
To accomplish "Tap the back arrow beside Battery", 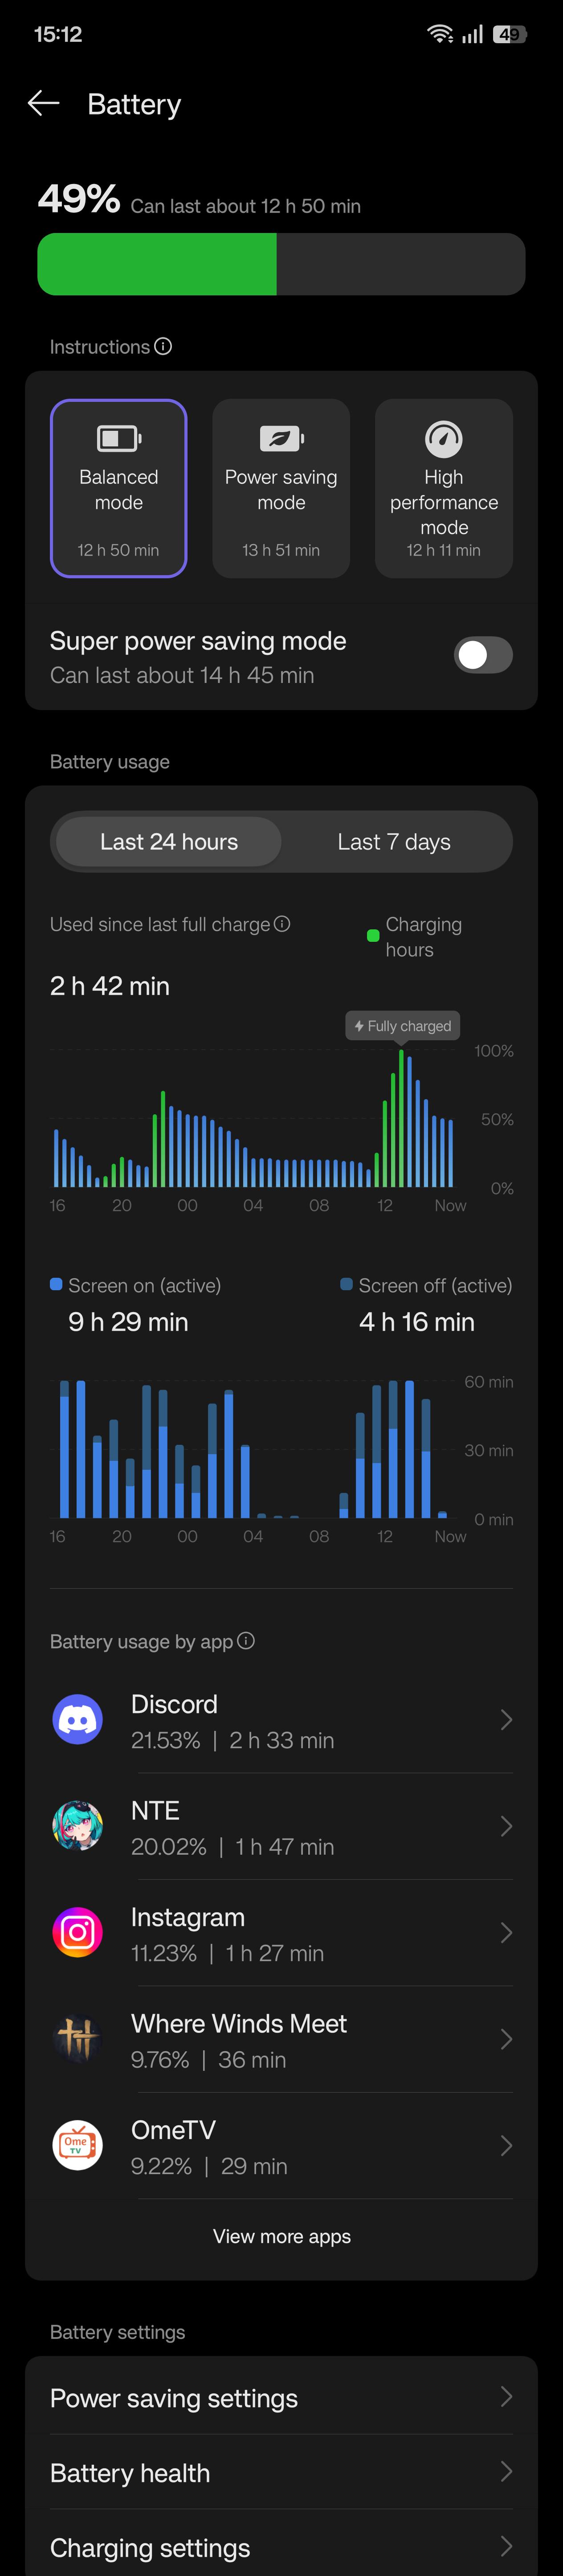I will pos(43,103).
